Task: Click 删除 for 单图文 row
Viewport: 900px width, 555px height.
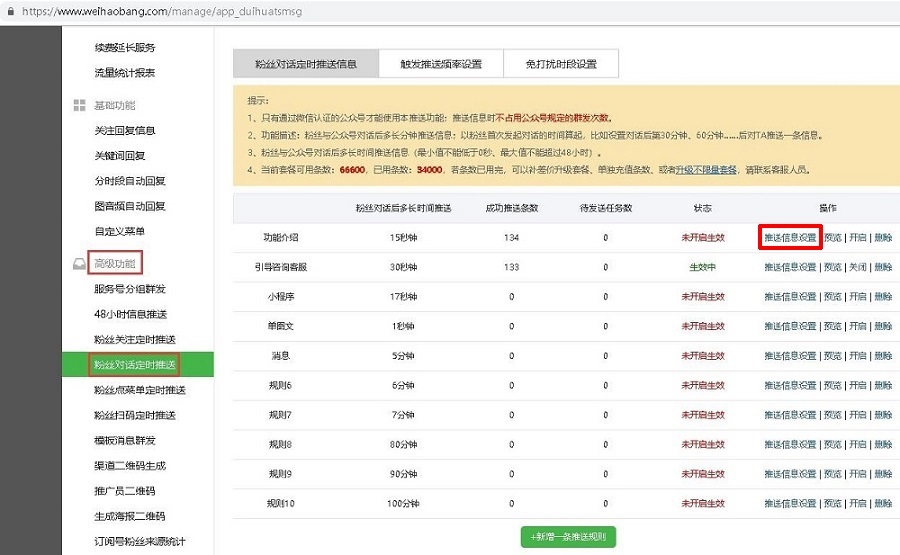Action: 883,326
